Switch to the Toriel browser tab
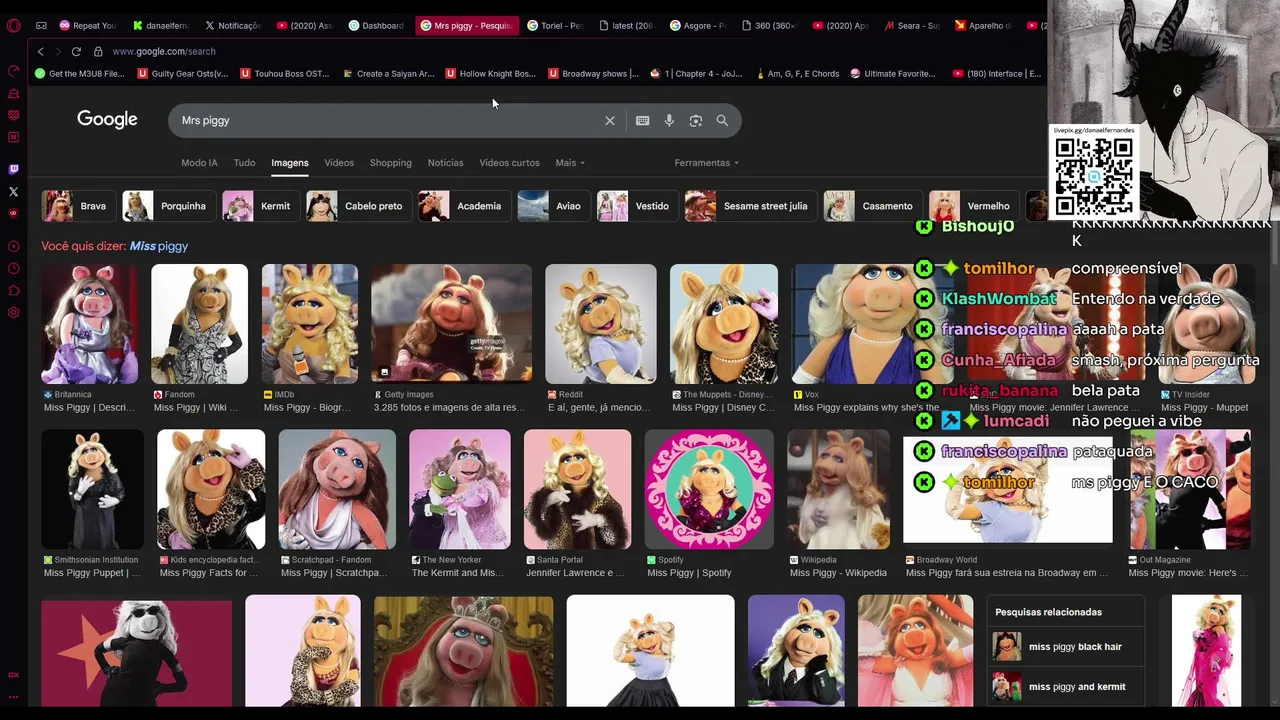1280x720 pixels. coord(555,26)
